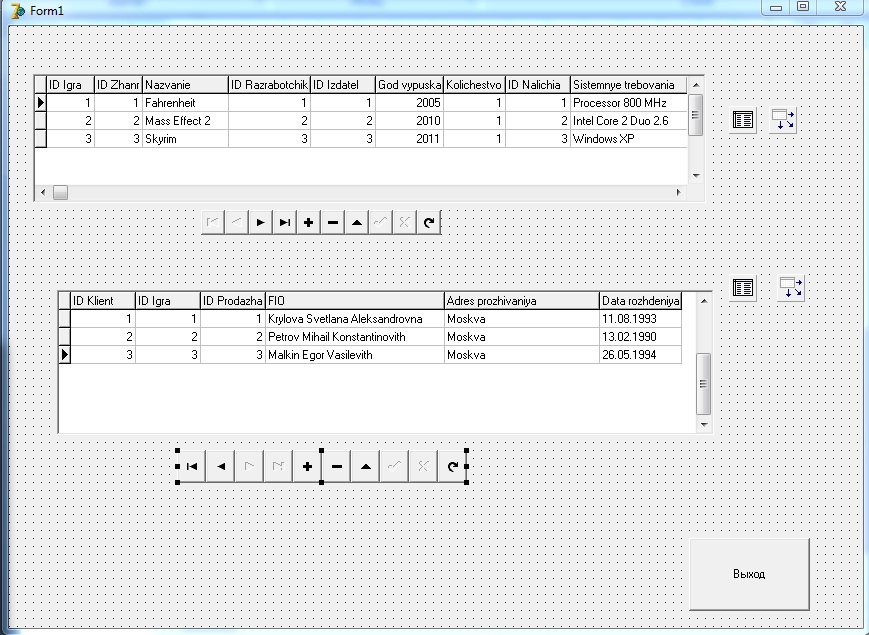
Task: Select the Fahrenheit cell
Action: tap(185, 103)
